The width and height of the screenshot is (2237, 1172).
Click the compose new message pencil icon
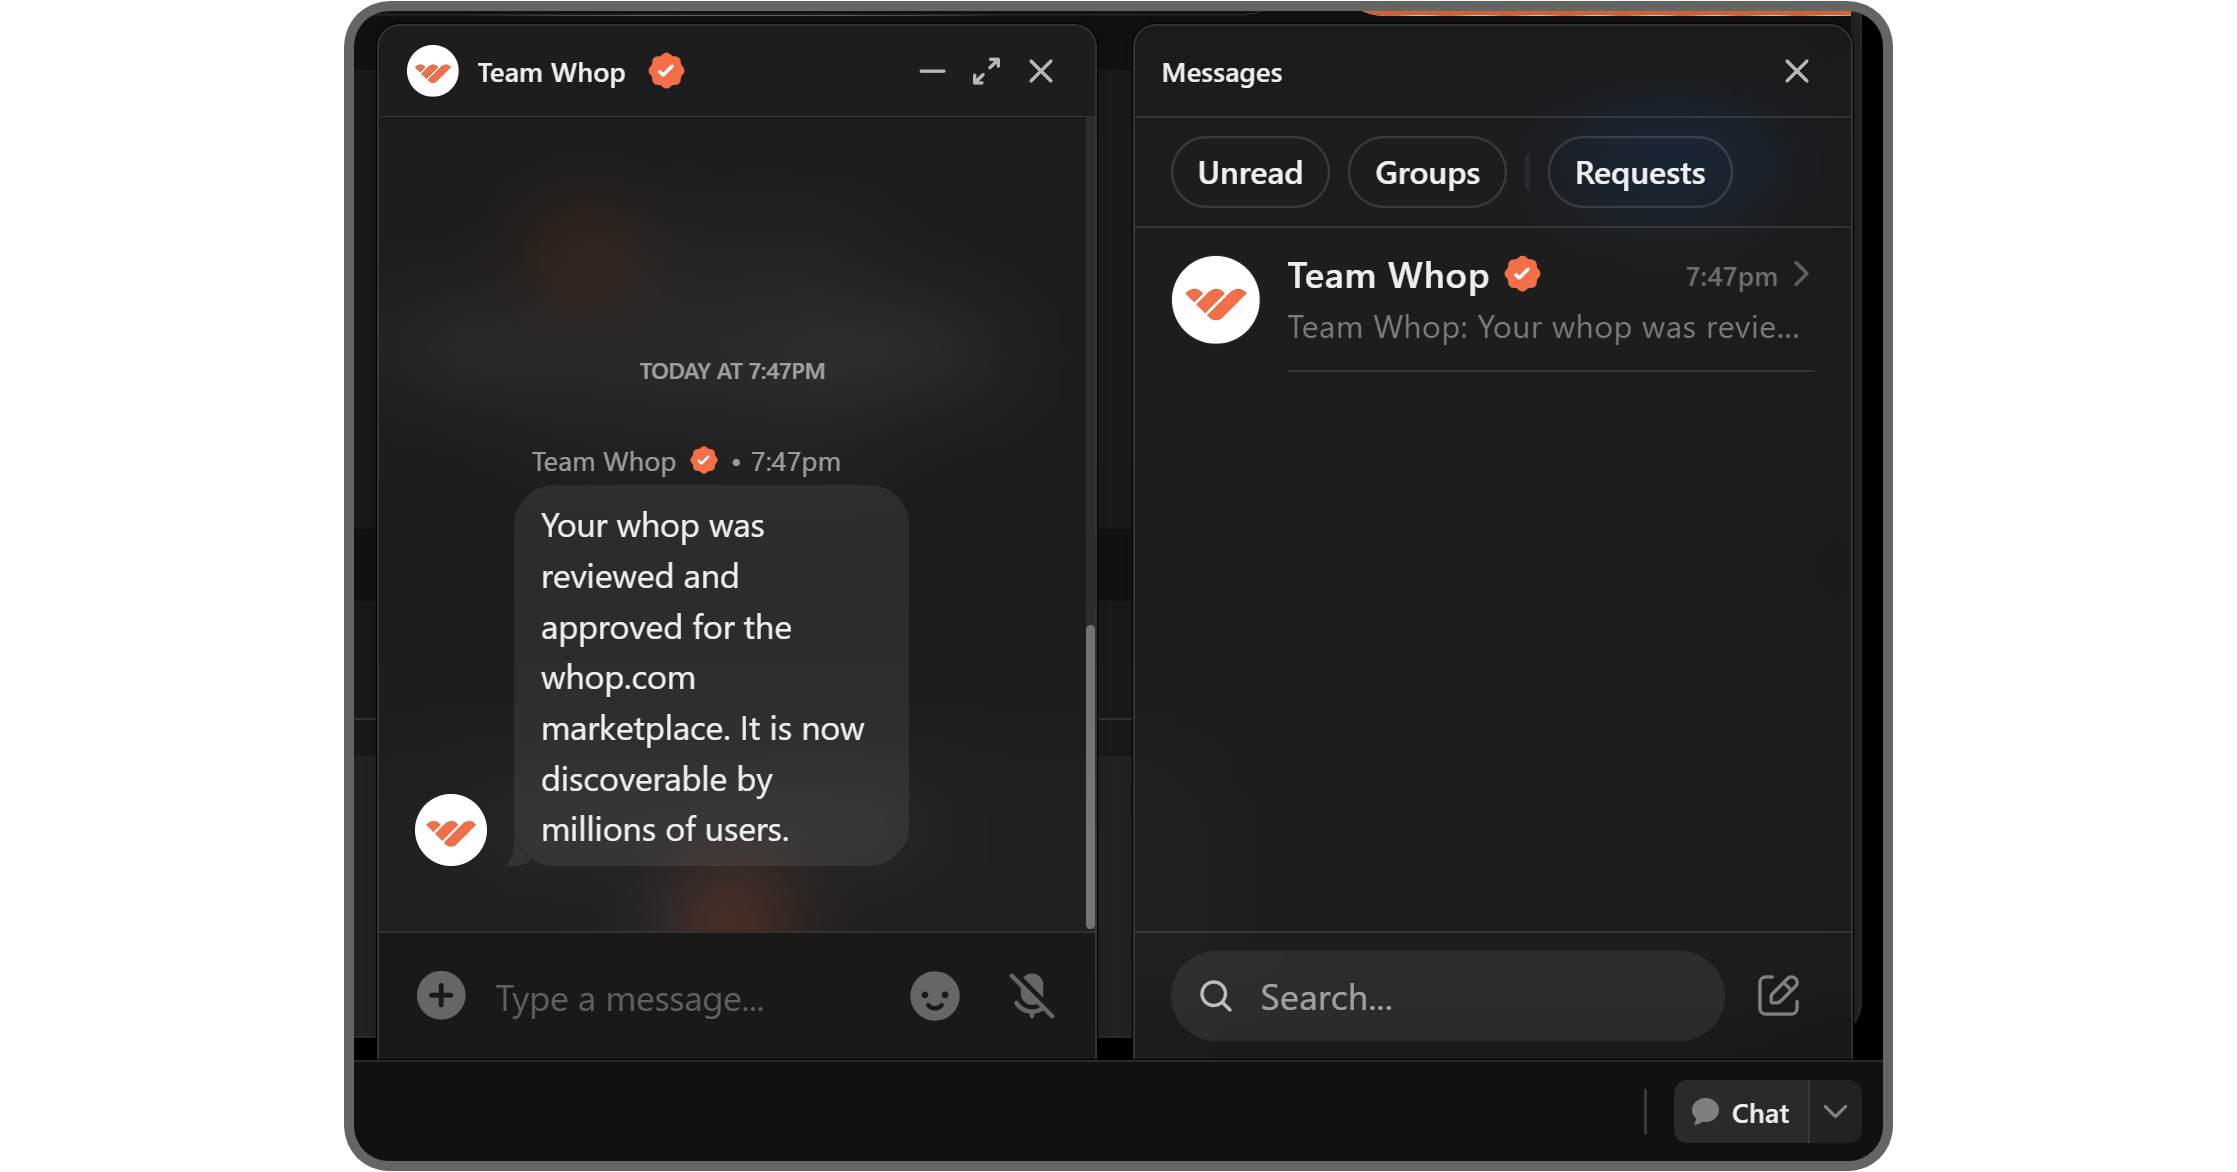(1778, 996)
